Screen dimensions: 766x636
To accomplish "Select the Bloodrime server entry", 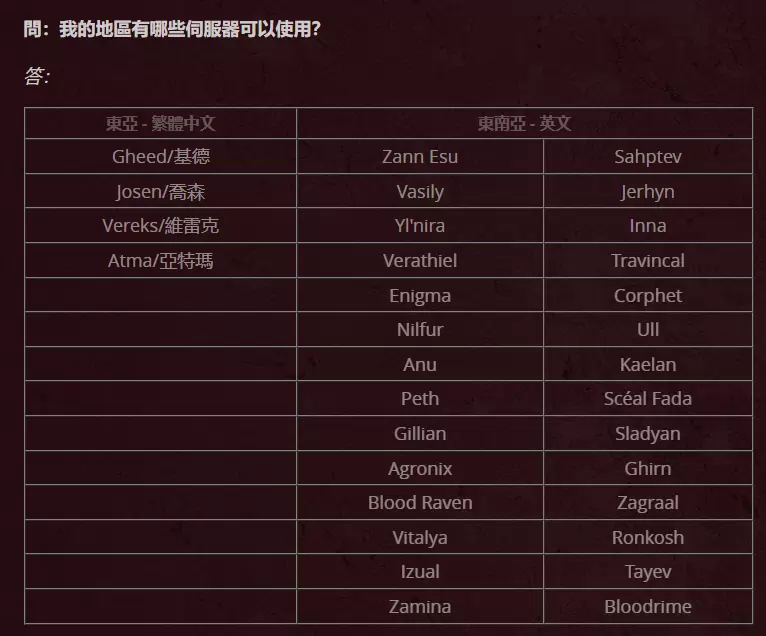I will tap(648, 607).
